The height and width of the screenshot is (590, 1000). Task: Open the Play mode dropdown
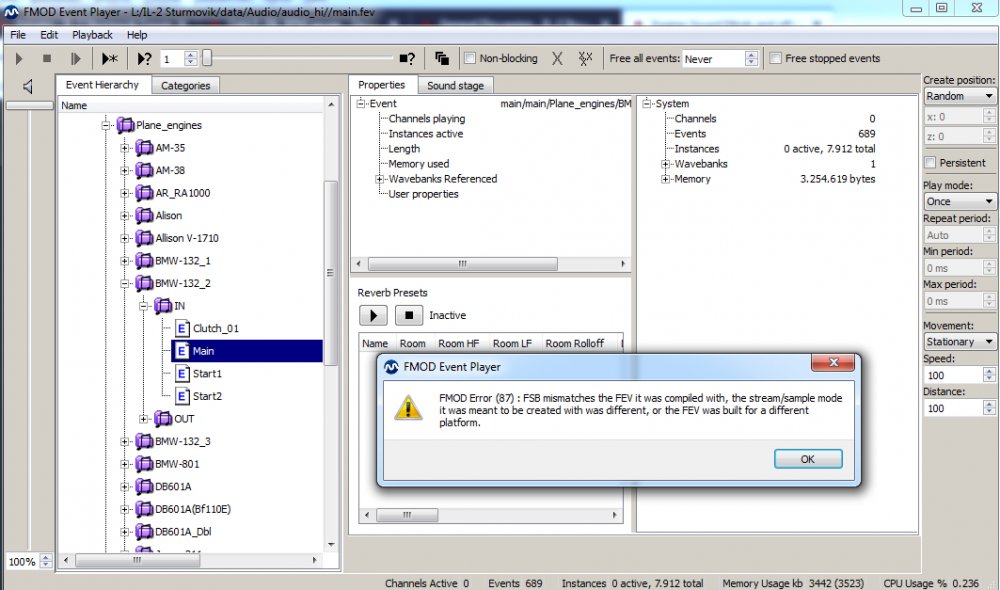959,201
